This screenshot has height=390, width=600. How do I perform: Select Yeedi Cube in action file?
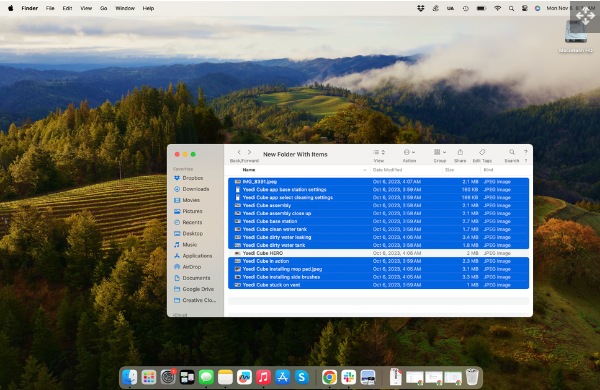coord(378,261)
